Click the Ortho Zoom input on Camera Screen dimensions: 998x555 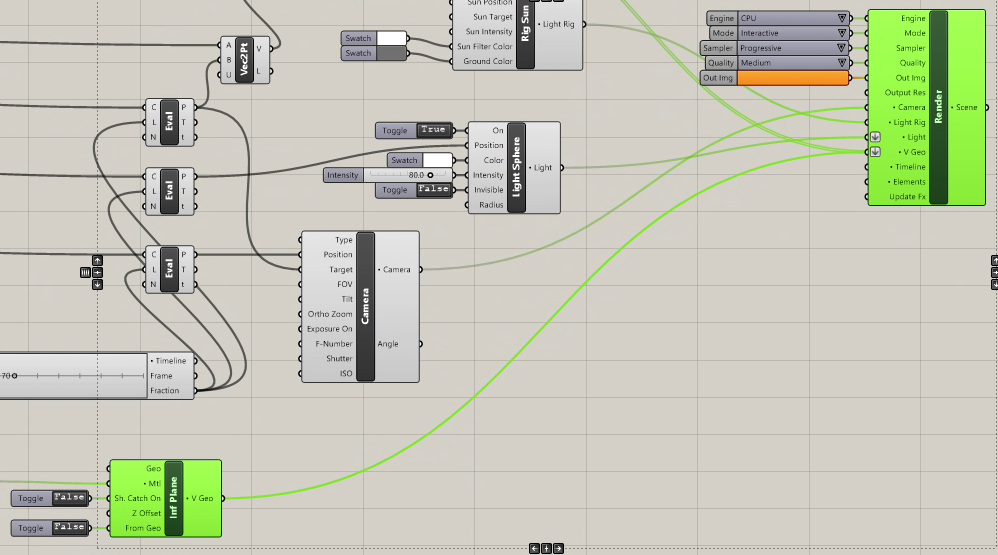tap(330, 314)
